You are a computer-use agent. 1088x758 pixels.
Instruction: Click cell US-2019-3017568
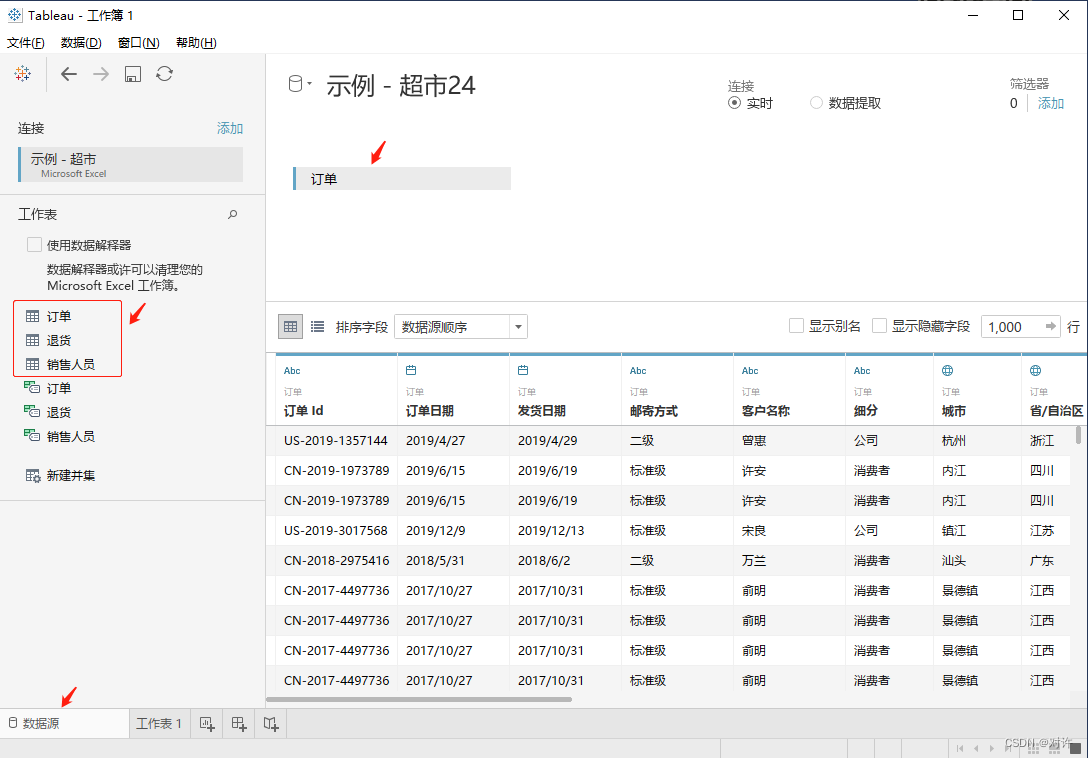tap(336, 530)
